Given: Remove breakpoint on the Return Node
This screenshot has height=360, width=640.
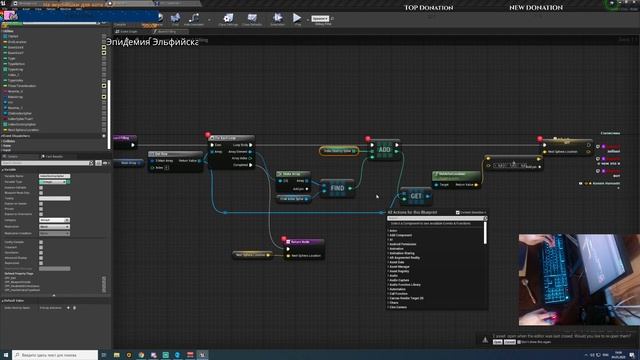Looking at the screenshot, I should (283, 239).
